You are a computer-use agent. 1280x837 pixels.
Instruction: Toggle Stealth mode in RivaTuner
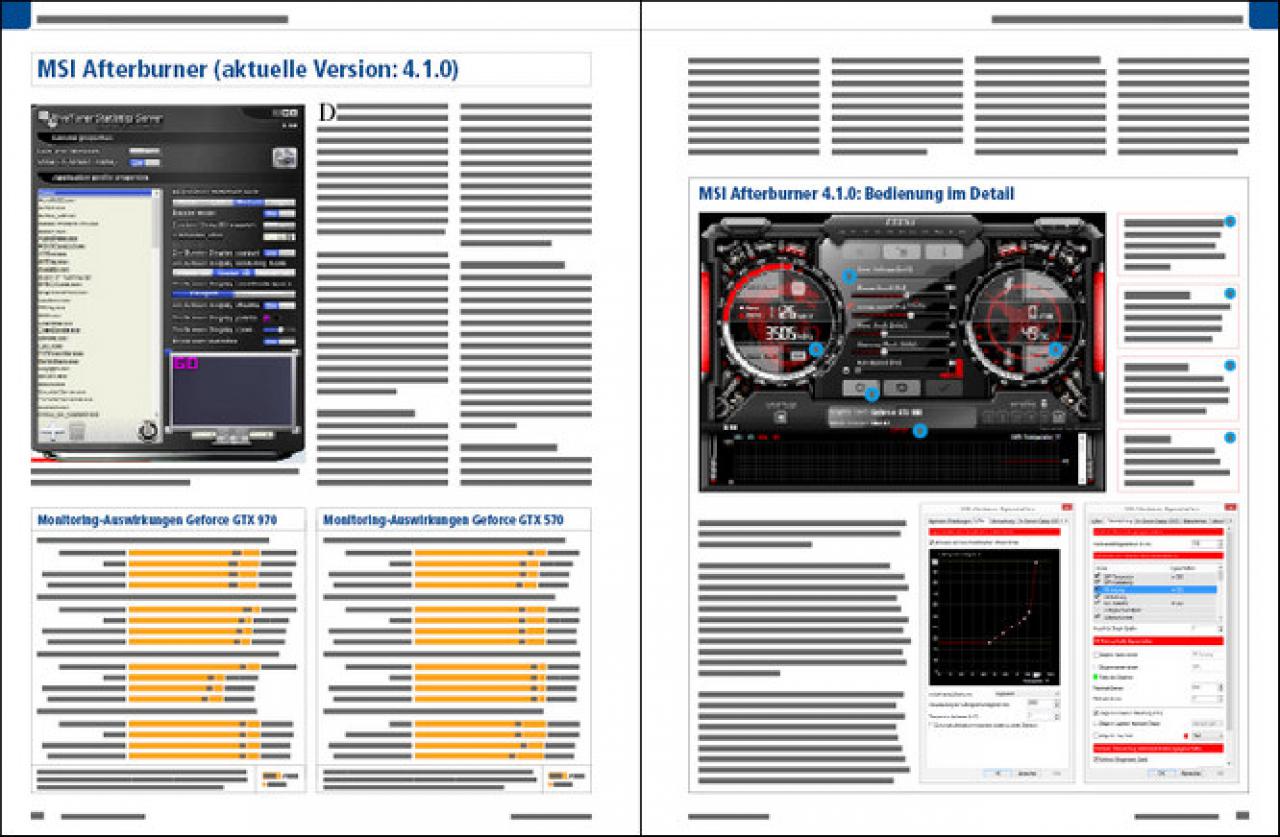[x=279, y=213]
